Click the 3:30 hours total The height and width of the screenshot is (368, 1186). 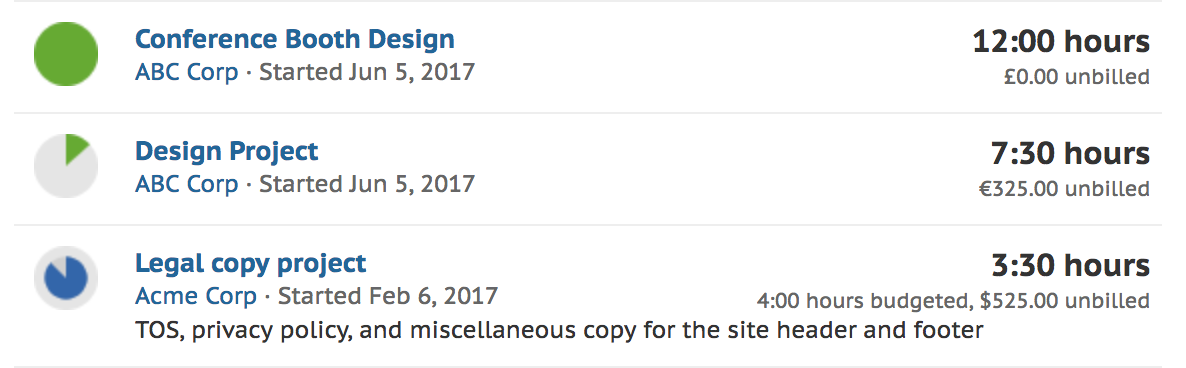coord(1070,265)
